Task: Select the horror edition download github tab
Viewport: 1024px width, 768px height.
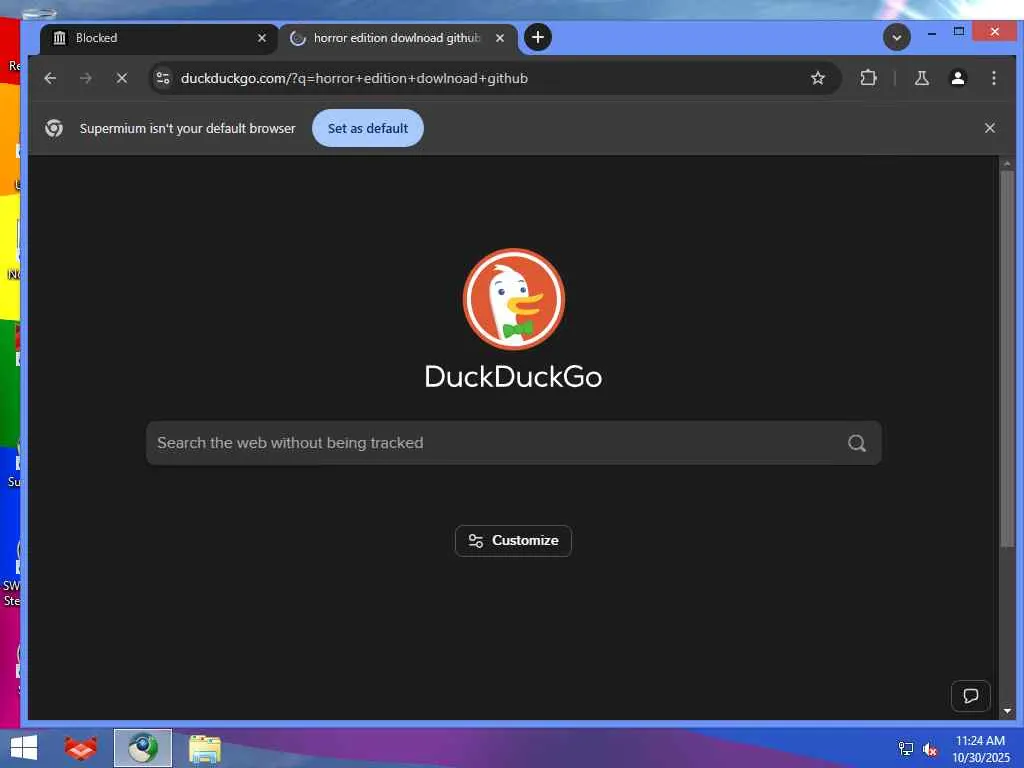Action: click(x=397, y=38)
